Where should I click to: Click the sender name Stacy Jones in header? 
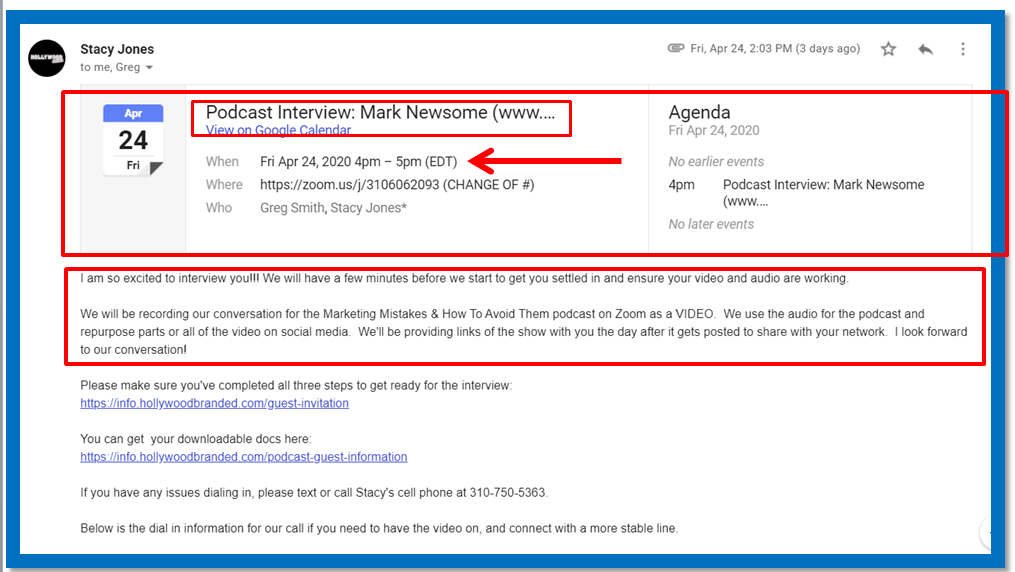pos(117,49)
